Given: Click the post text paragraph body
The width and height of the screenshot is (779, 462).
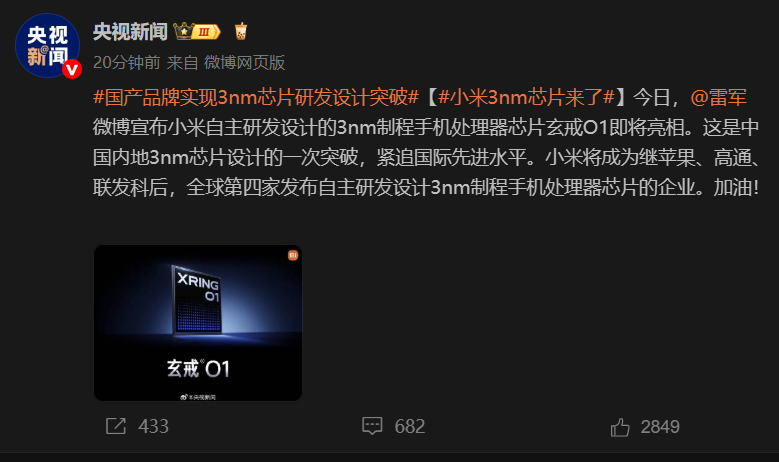Looking at the screenshot, I should 426,143.
